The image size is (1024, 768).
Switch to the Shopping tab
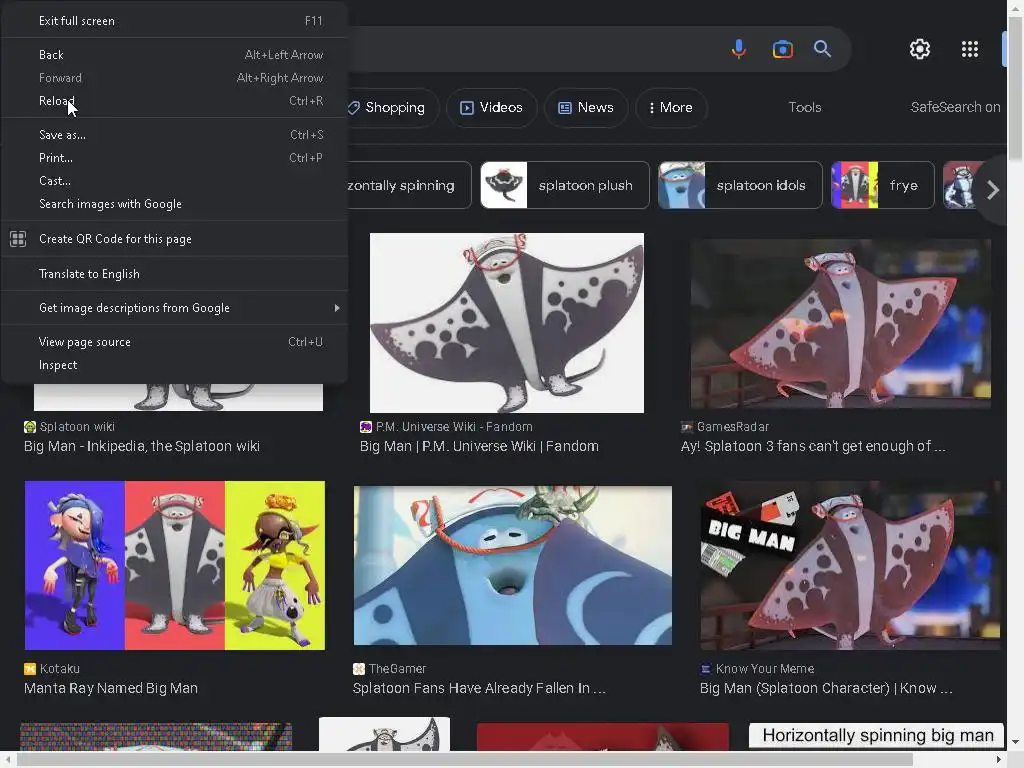pos(392,108)
